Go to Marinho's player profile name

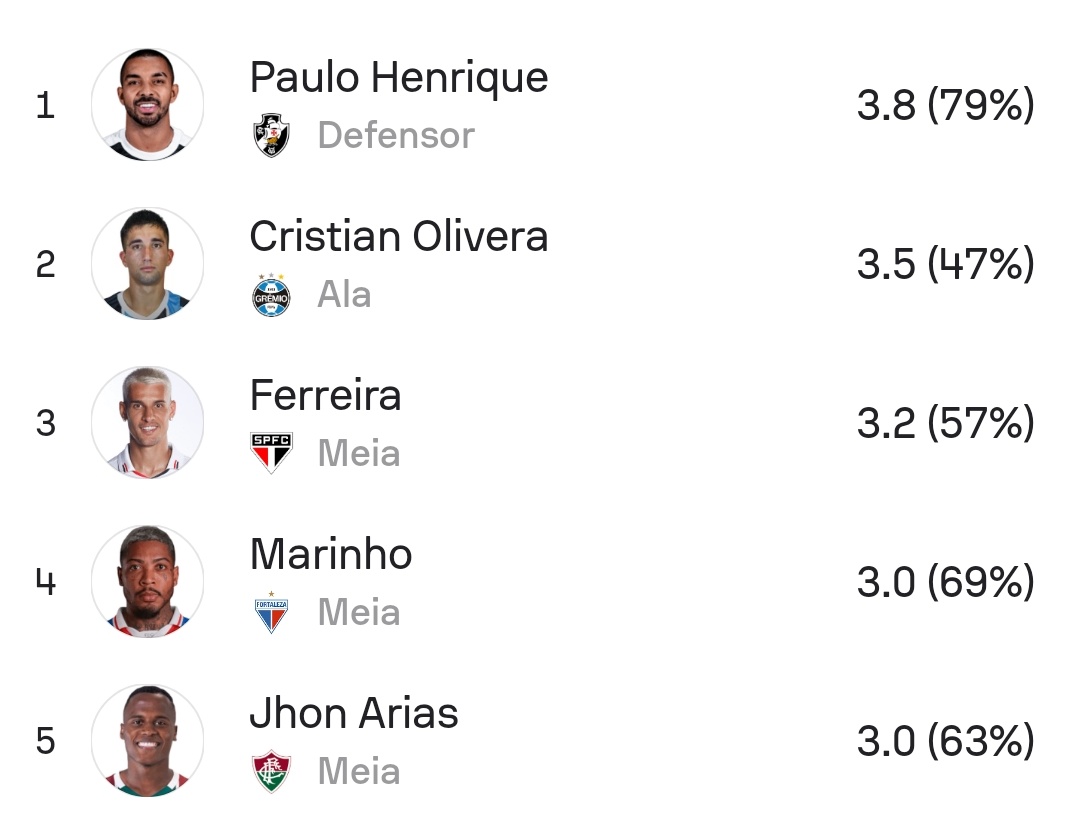point(330,554)
